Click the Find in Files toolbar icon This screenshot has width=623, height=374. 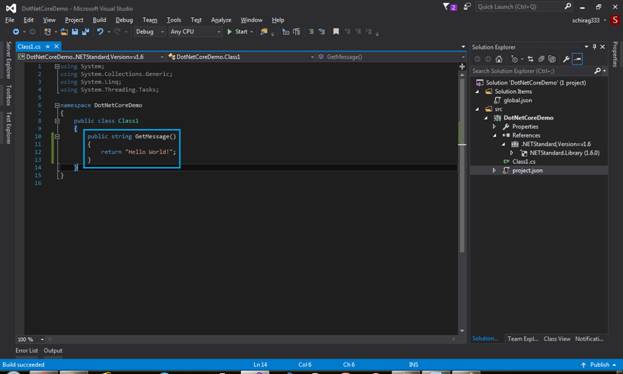click(263, 32)
